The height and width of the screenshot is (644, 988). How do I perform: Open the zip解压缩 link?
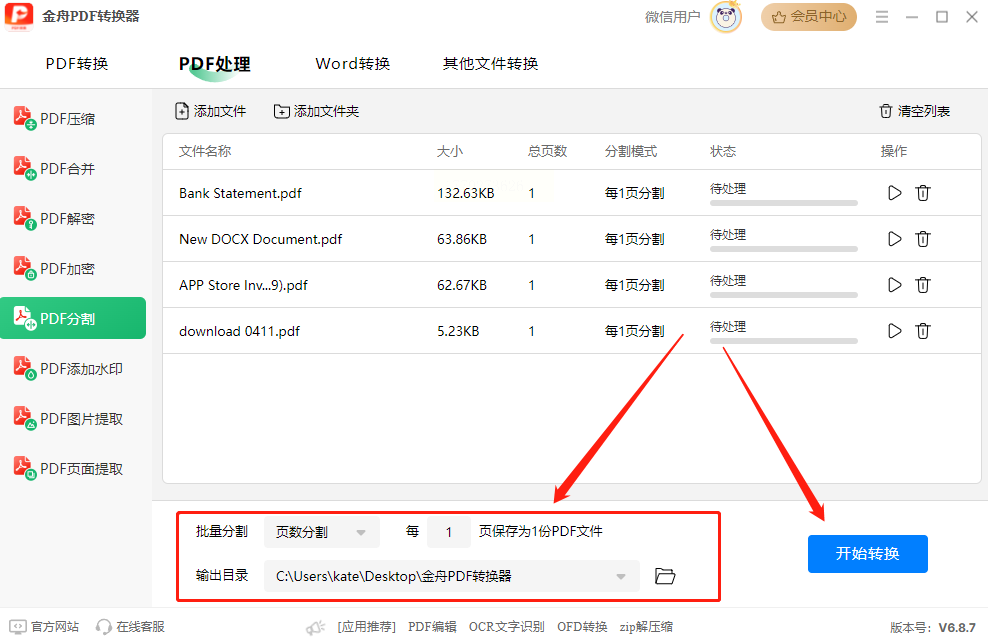pos(646,627)
